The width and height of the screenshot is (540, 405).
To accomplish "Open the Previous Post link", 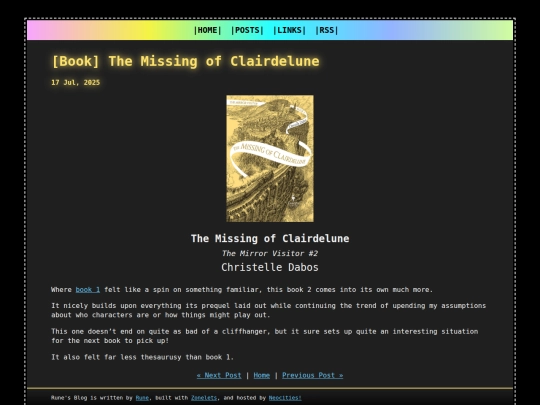I will pos(313,375).
